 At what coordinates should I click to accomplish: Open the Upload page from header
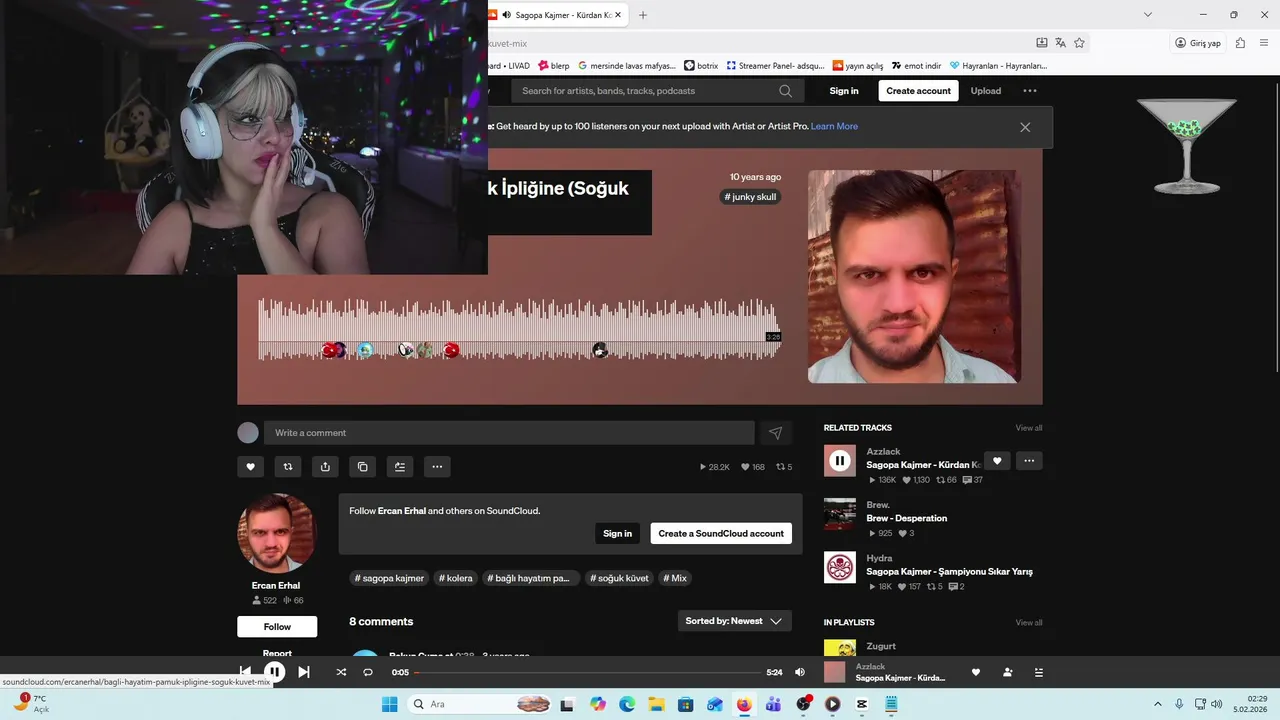pyautogui.click(x=986, y=91)
